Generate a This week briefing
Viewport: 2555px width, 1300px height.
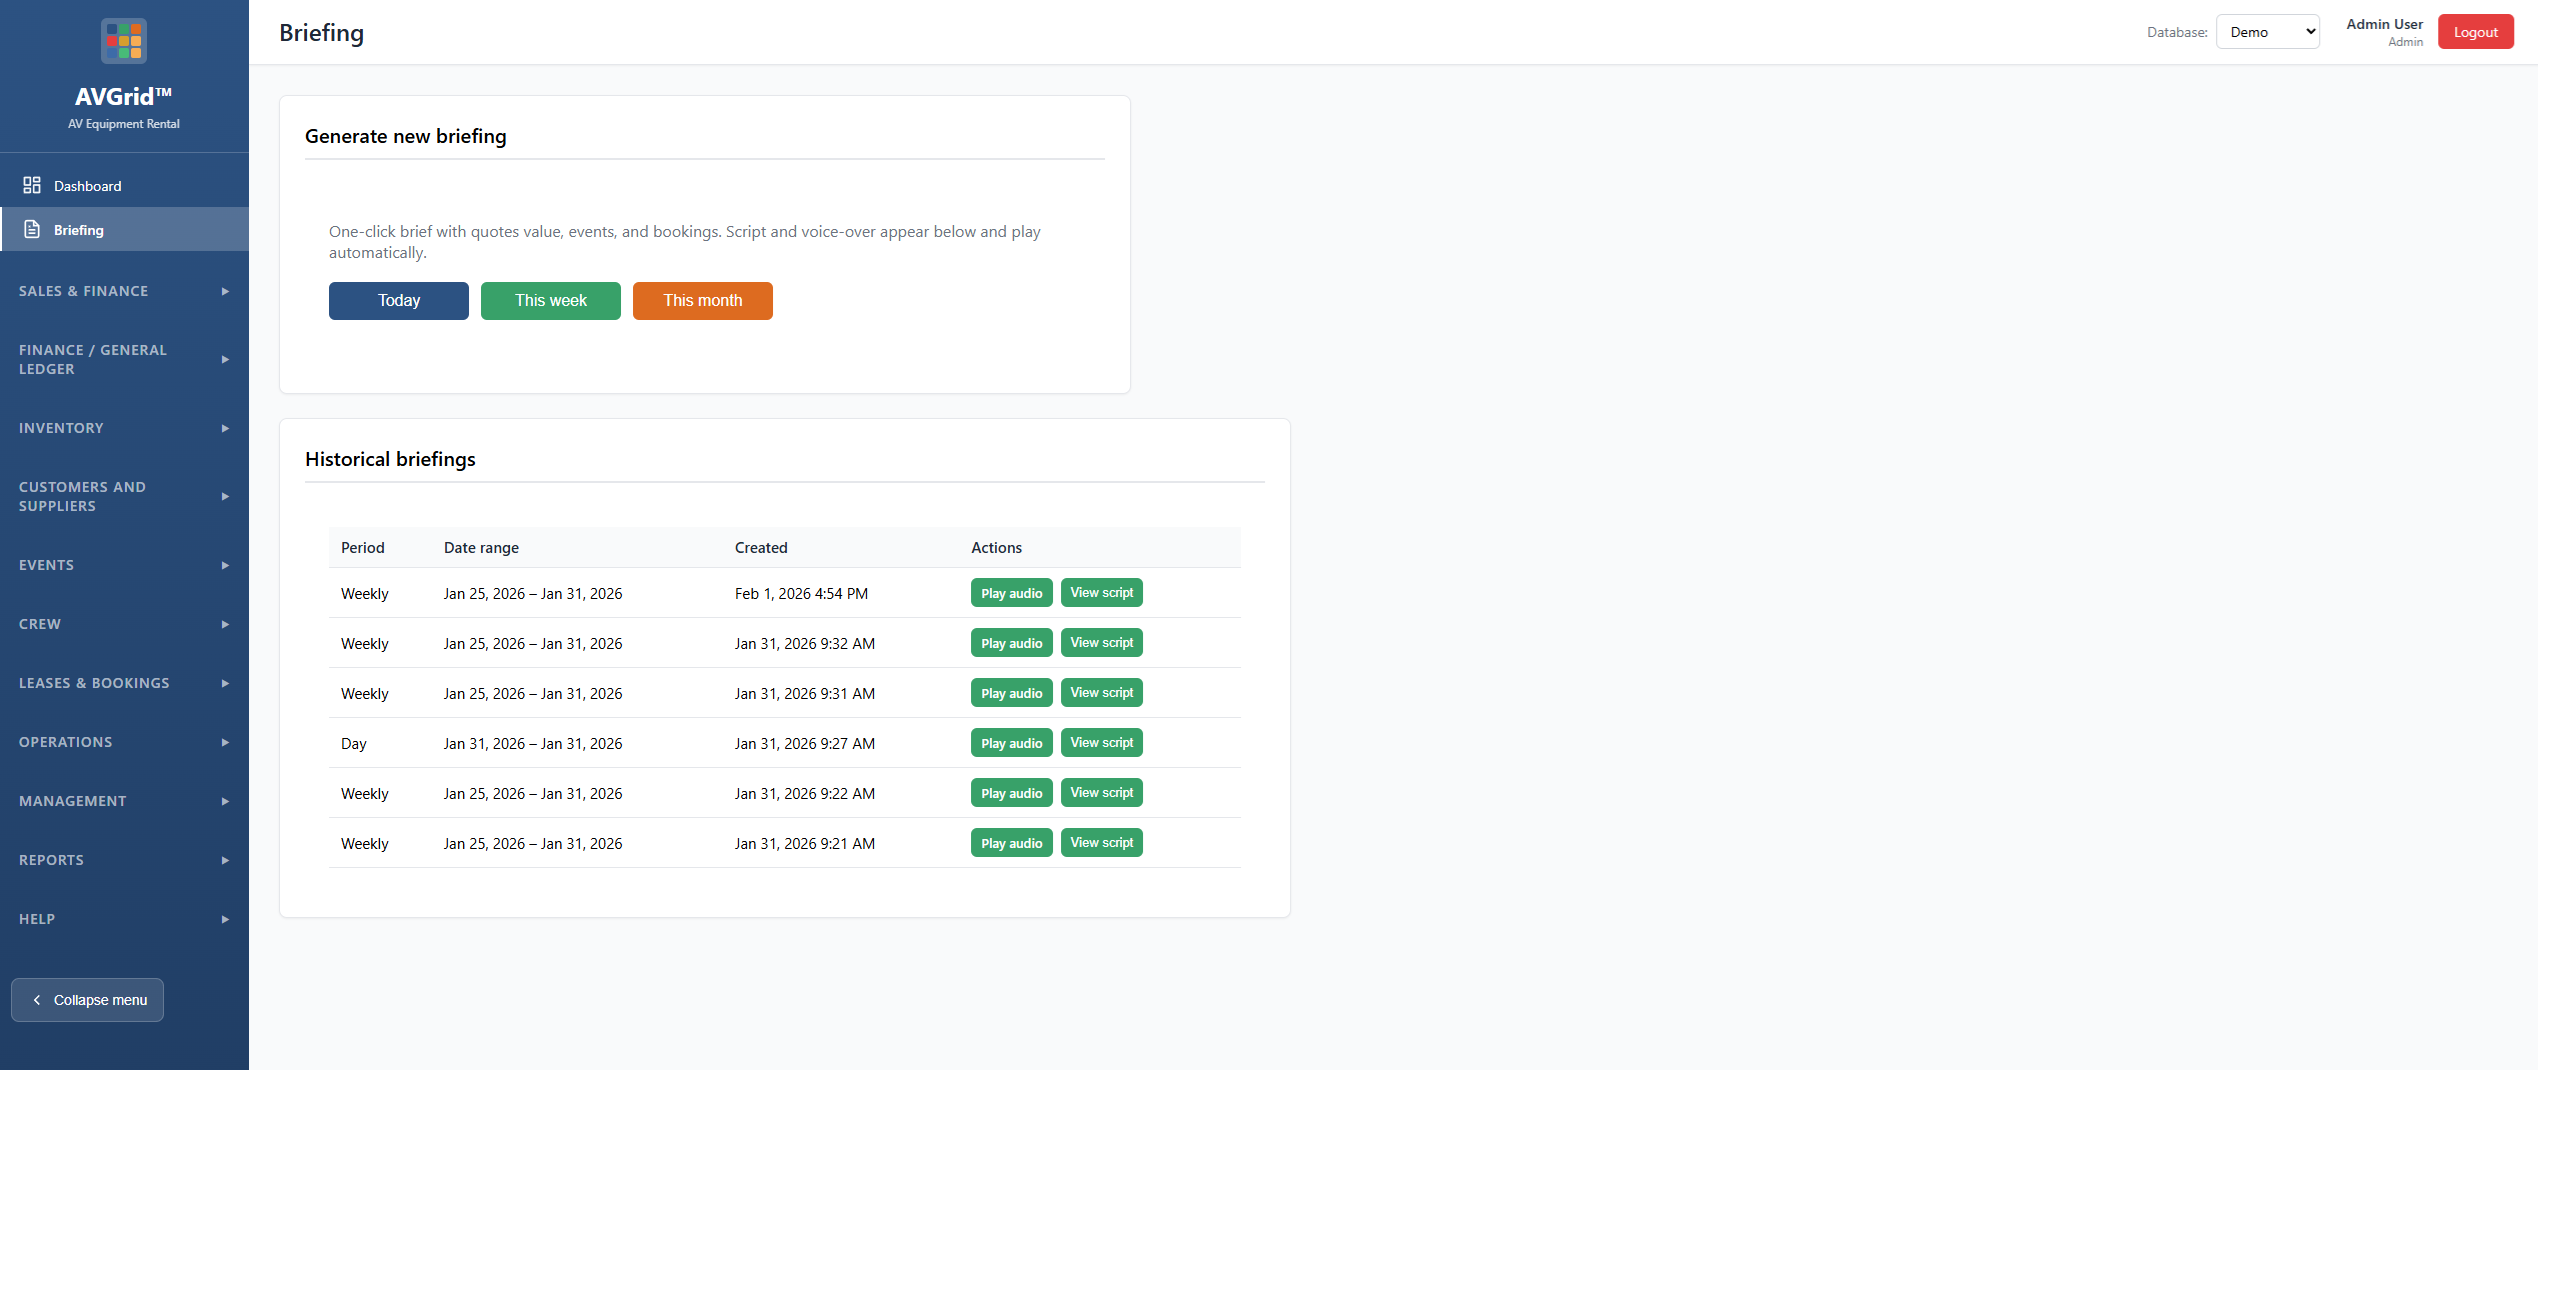[550, 301]
